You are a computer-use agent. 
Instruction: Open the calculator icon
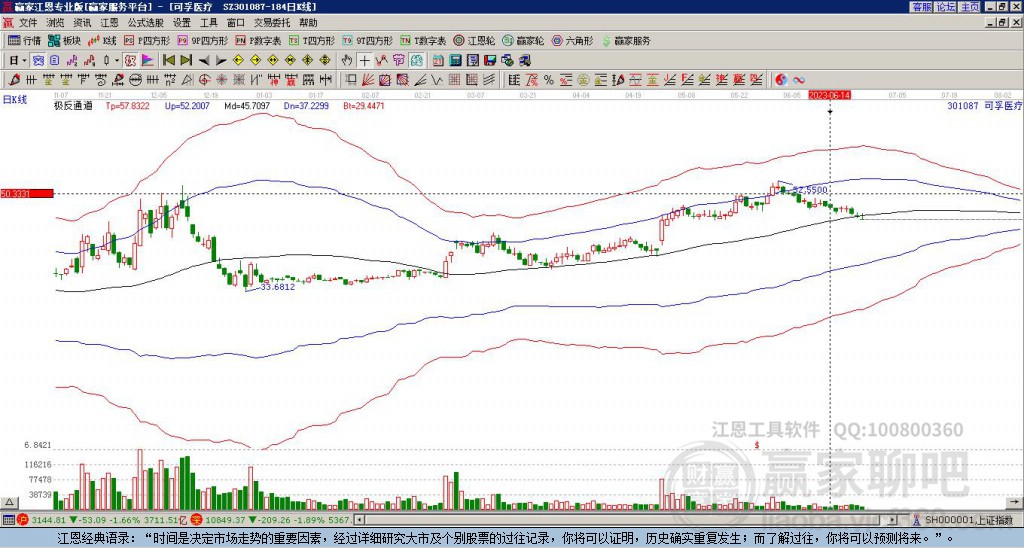[455, 60]
